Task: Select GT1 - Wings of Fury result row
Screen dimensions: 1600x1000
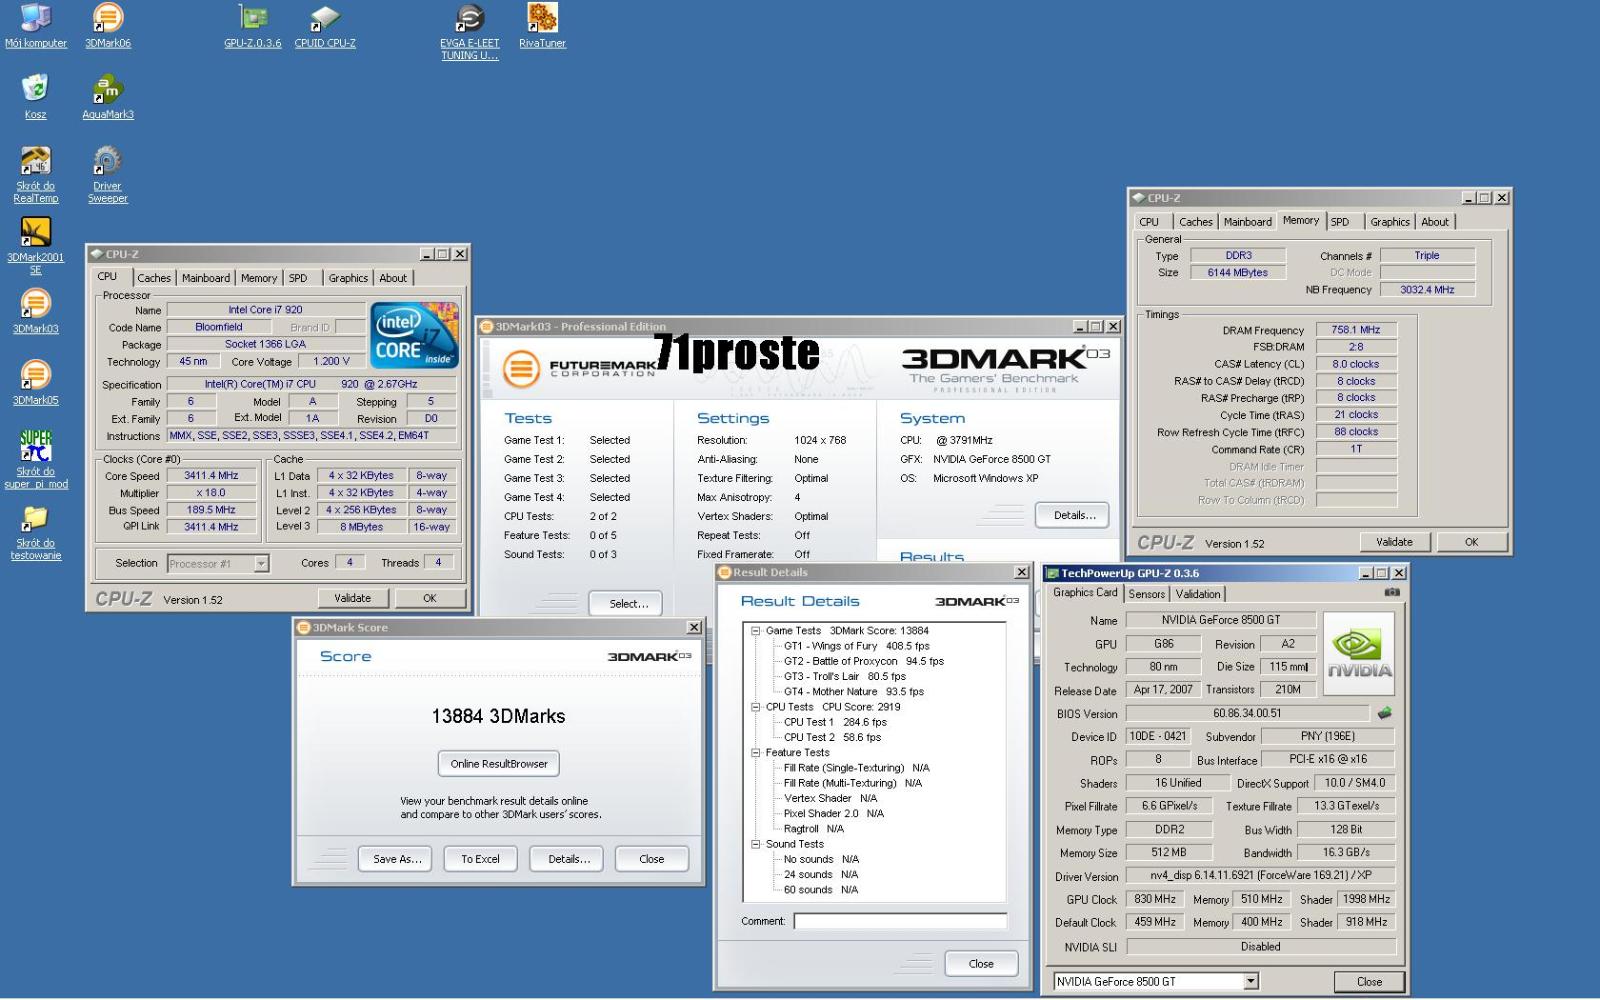Action: click(856, 646)
